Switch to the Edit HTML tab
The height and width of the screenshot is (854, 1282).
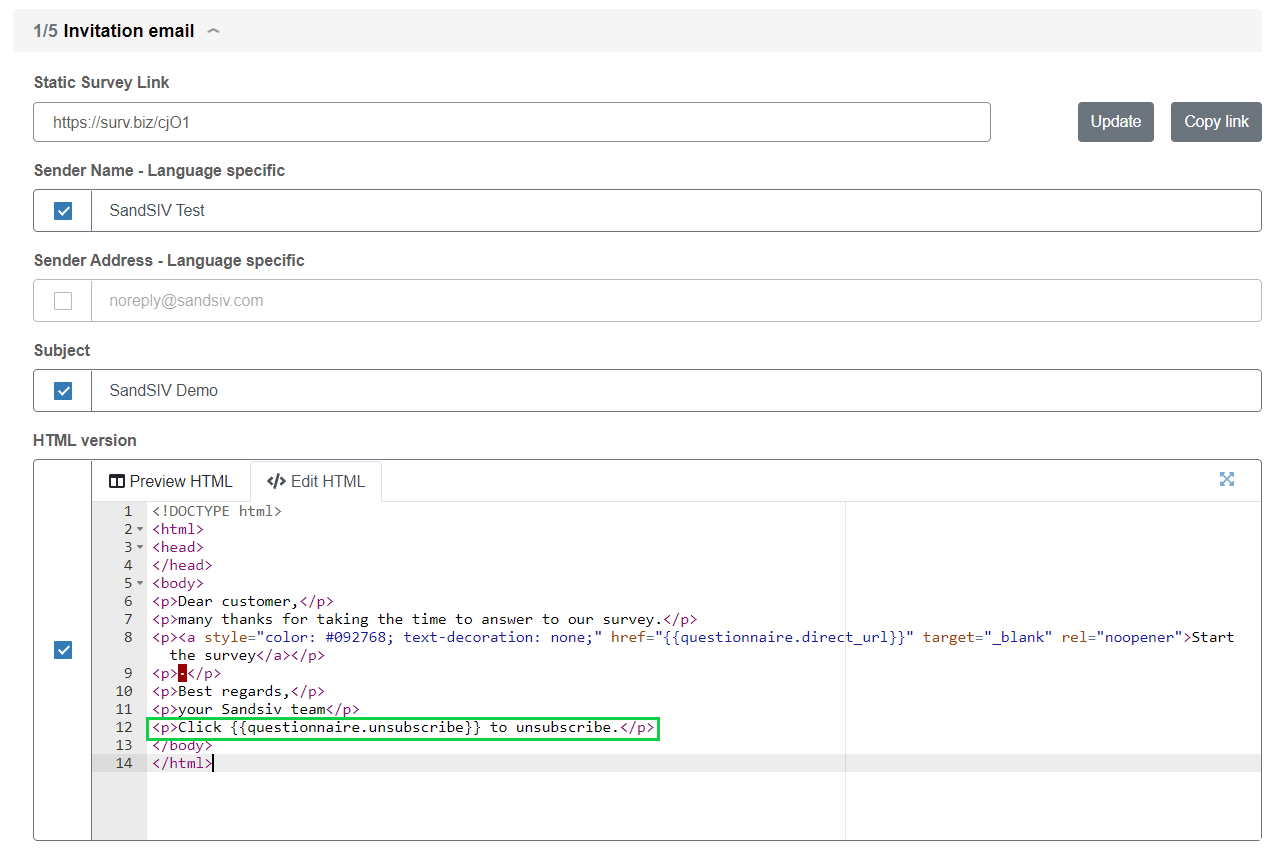(316, 481)
